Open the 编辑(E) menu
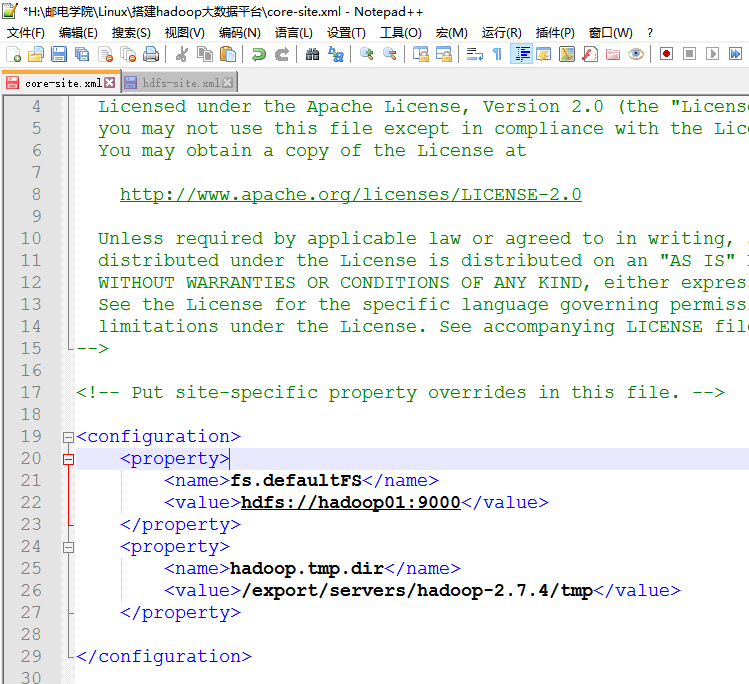The width and height of the screenshot is (749, 684). pyautogui.click(x=78, y=33)
